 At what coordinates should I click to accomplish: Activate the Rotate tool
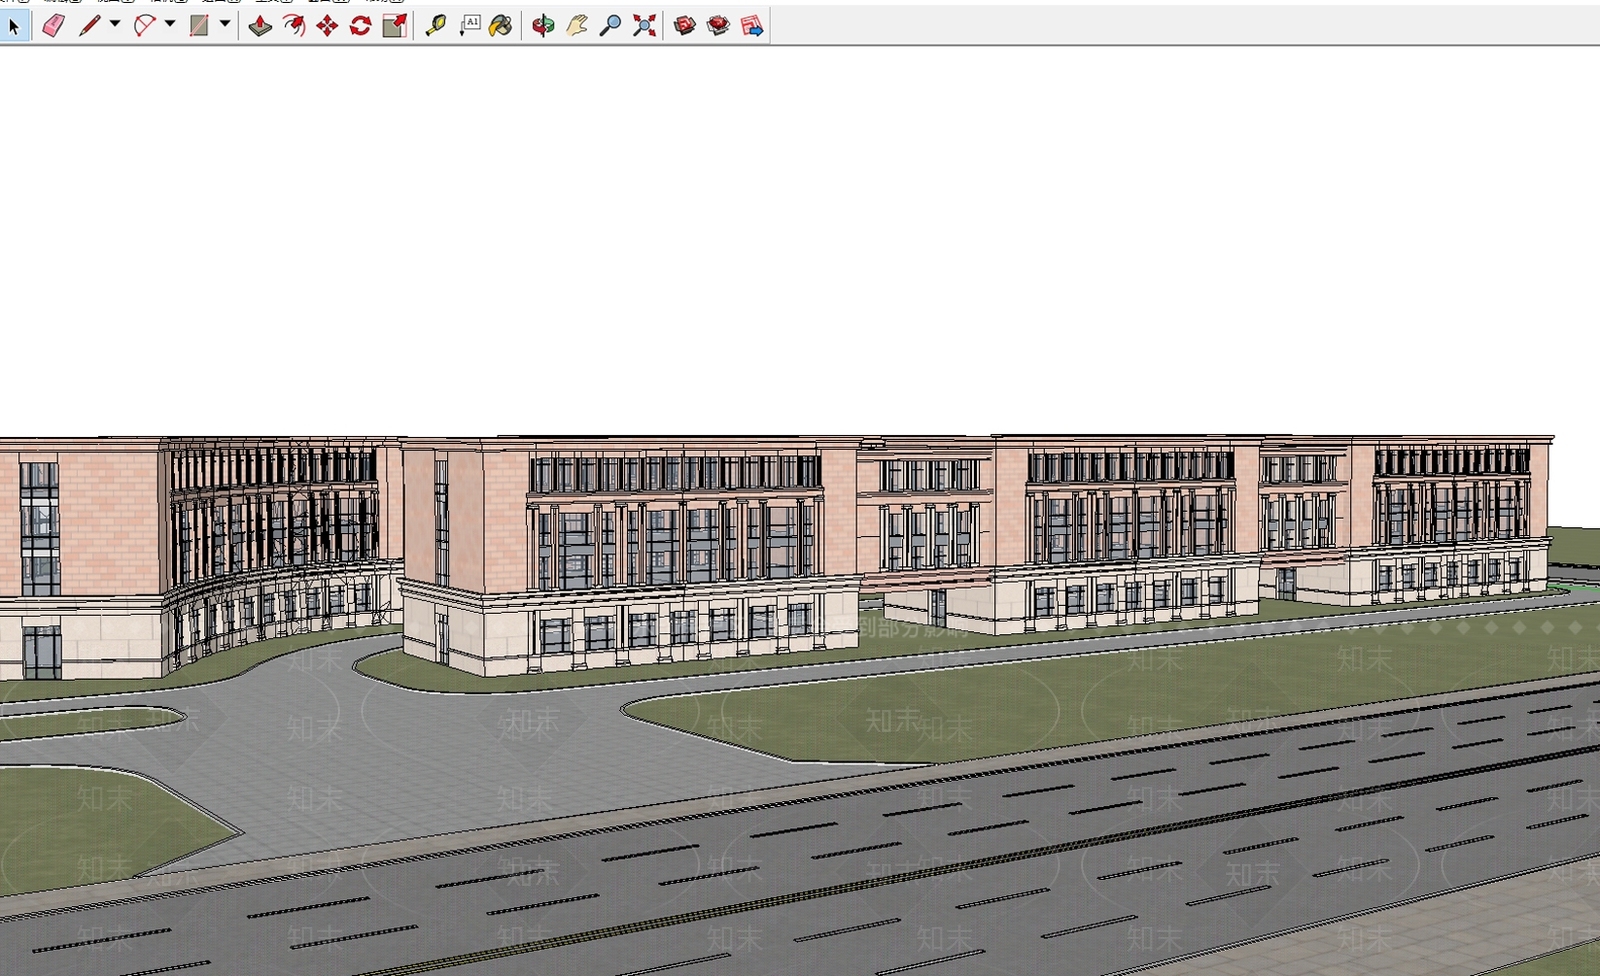pos(361,26)
